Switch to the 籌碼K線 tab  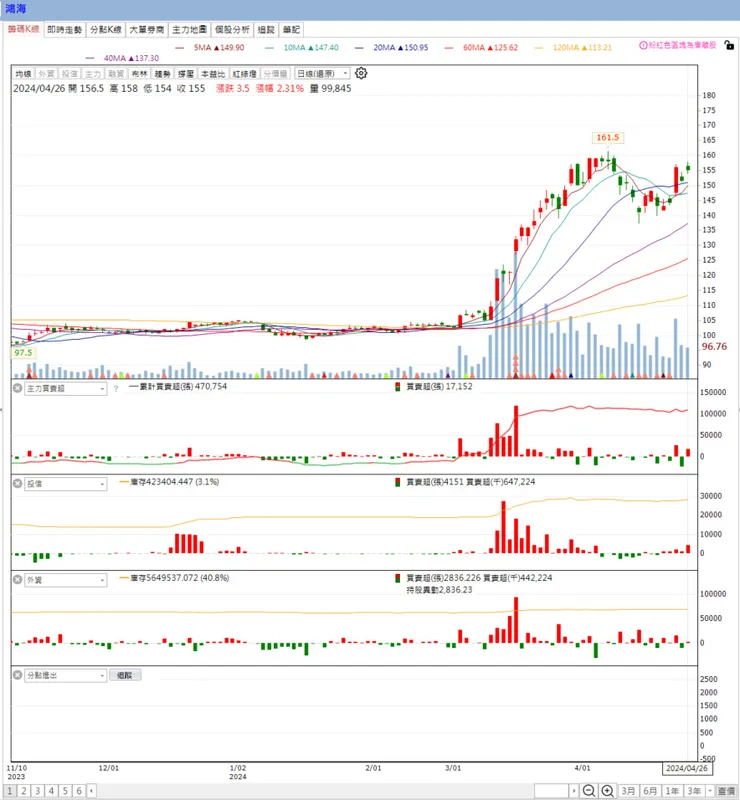pyautogui.click(x=23, y=29)
